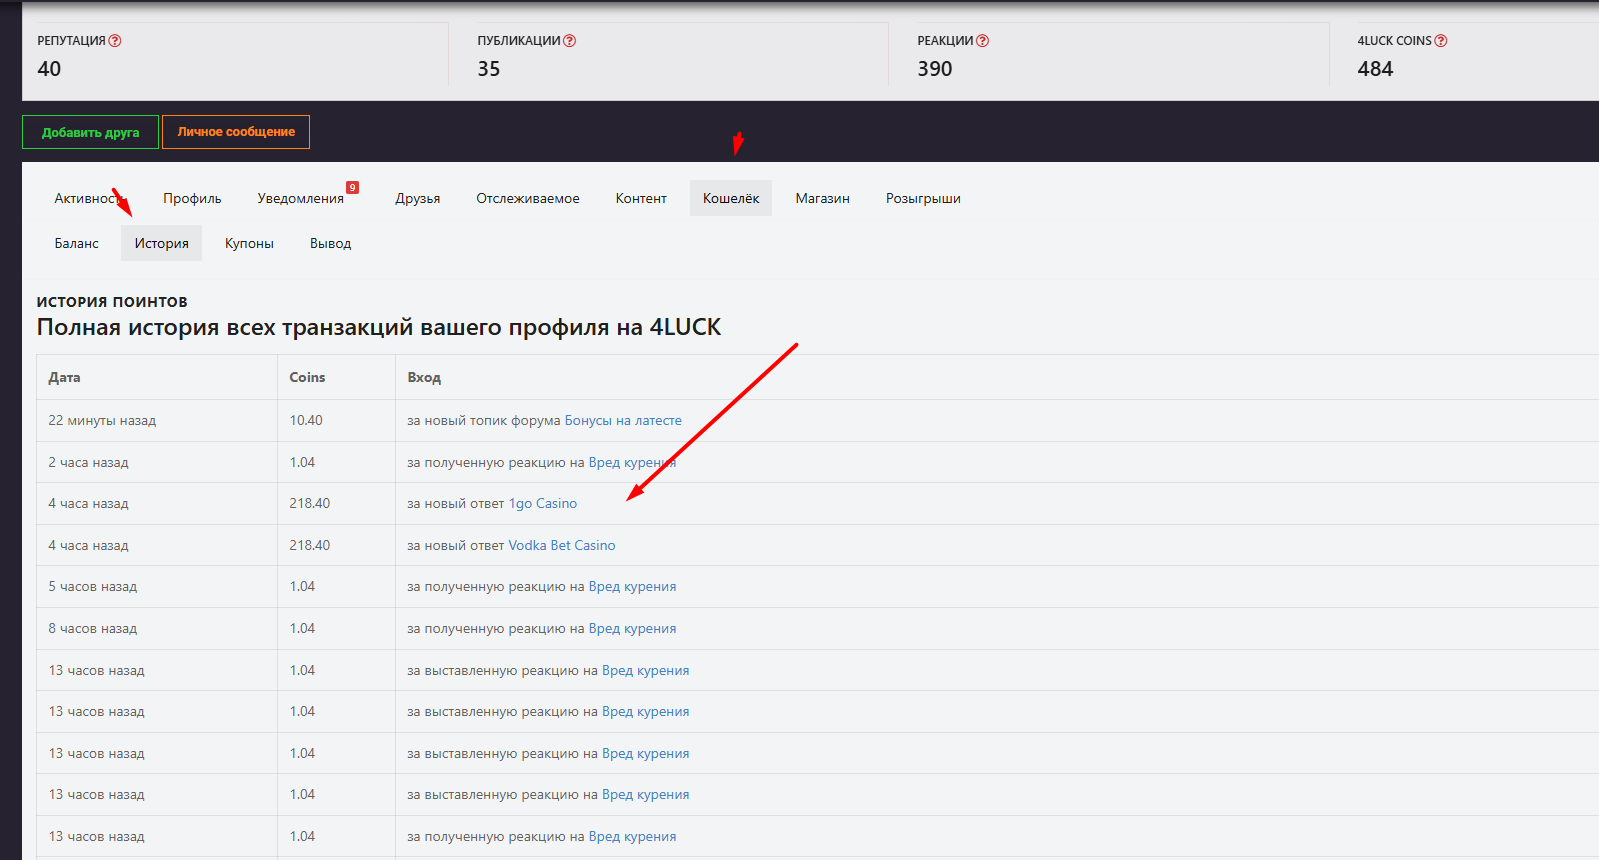Go to the Вывод sub-tab

coord(330,244)
